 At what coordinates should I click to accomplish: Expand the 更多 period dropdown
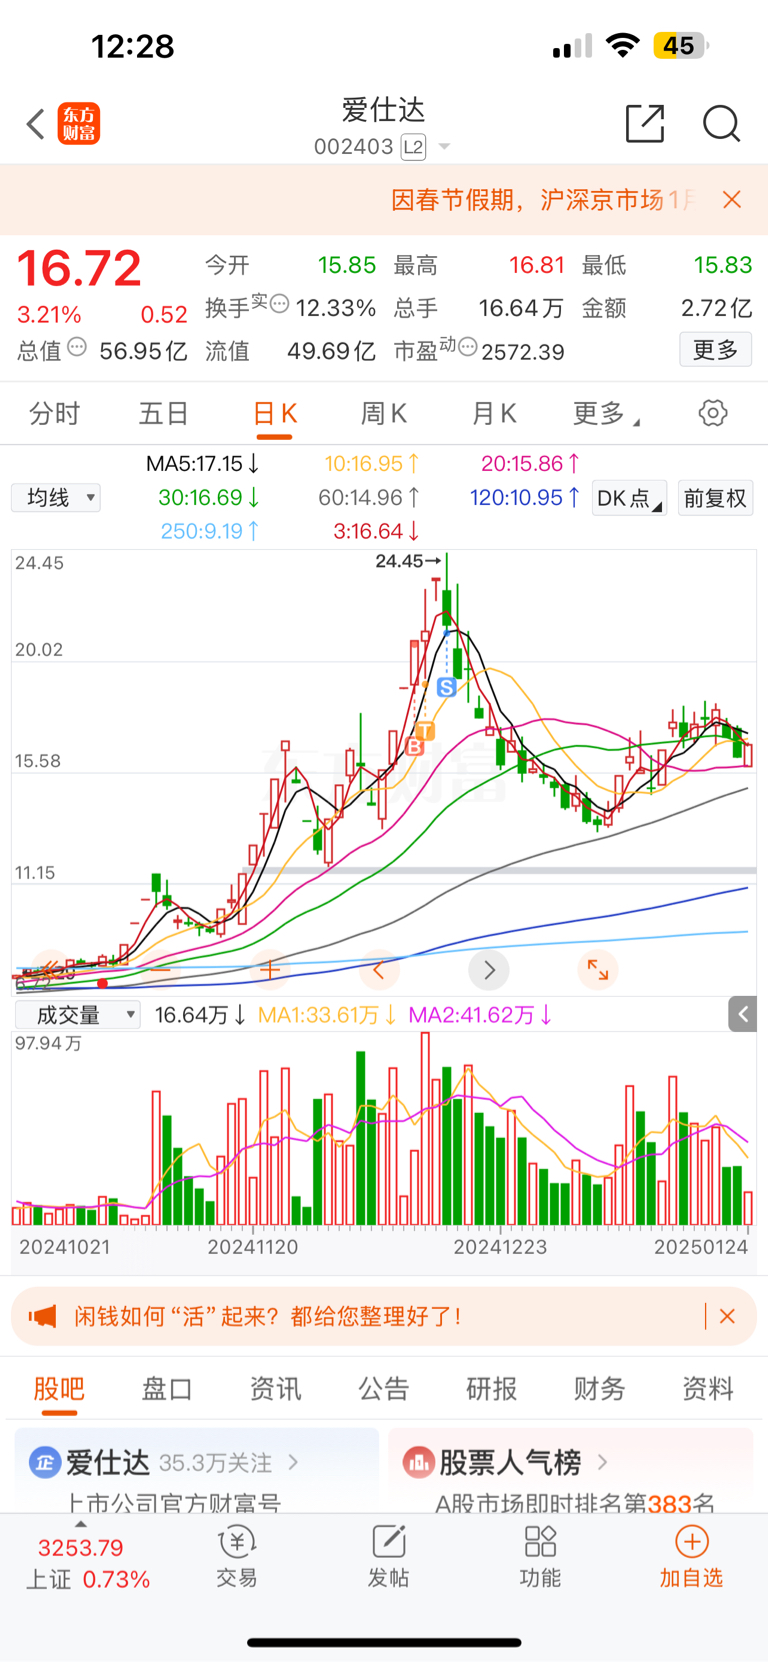606,413
